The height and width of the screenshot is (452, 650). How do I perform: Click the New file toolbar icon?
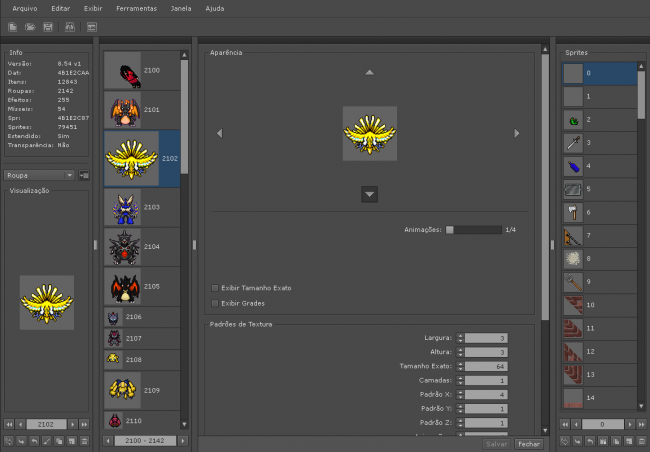click(x=12, y=27)
